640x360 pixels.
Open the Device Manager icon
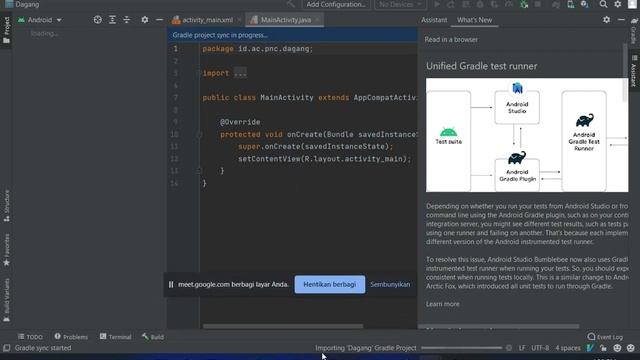[x=571, y=4]
